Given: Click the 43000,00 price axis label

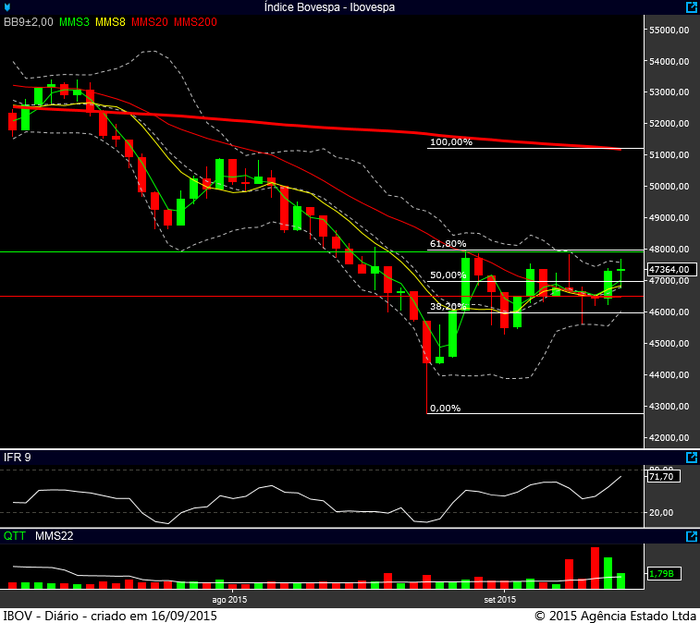Looking at the screenshot, I should (669, 406).
